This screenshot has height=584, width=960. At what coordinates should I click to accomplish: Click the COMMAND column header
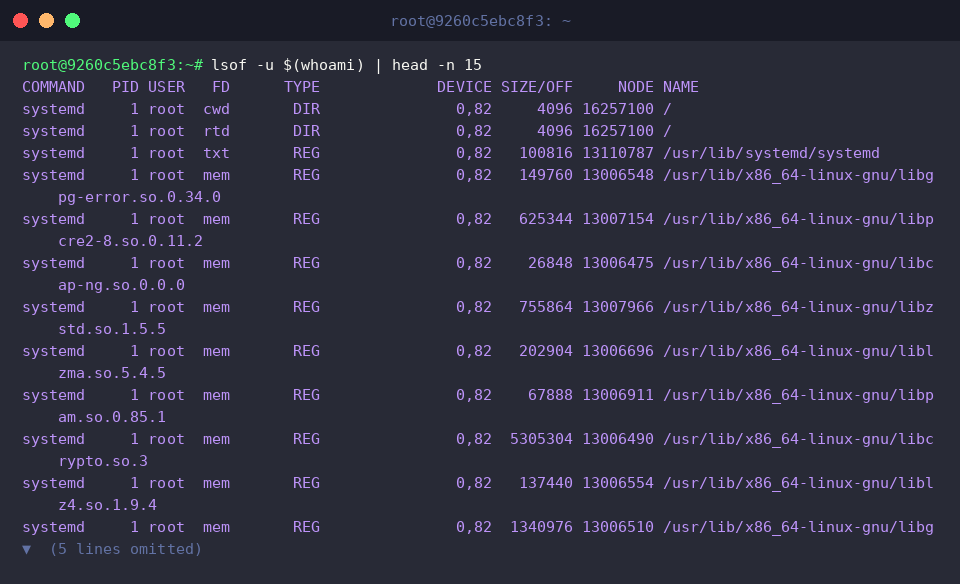53,87
